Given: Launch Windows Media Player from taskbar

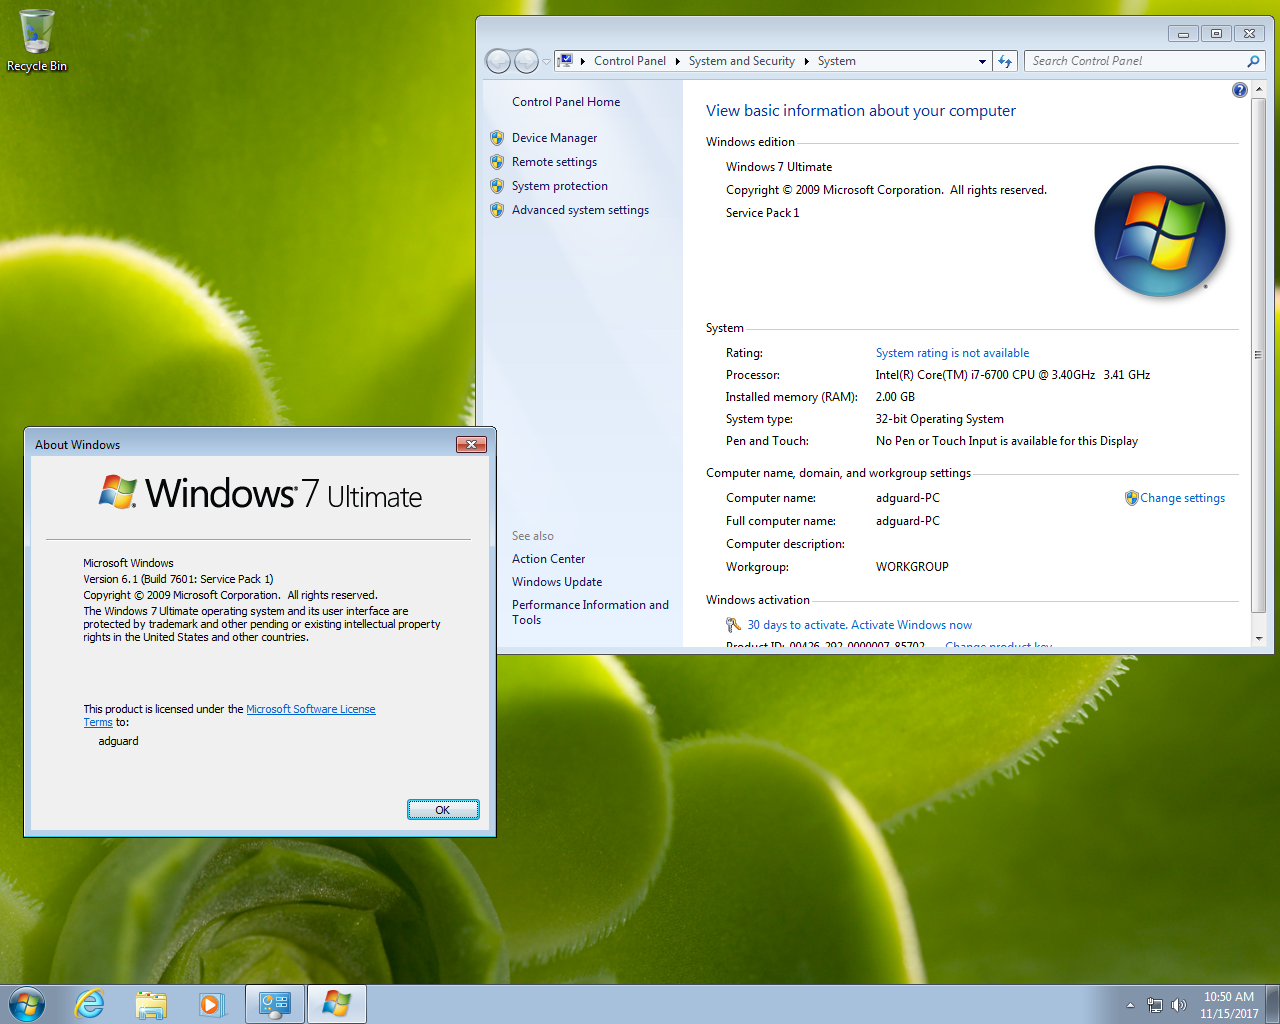Looking at the screenshot, I should [212, 1004].
